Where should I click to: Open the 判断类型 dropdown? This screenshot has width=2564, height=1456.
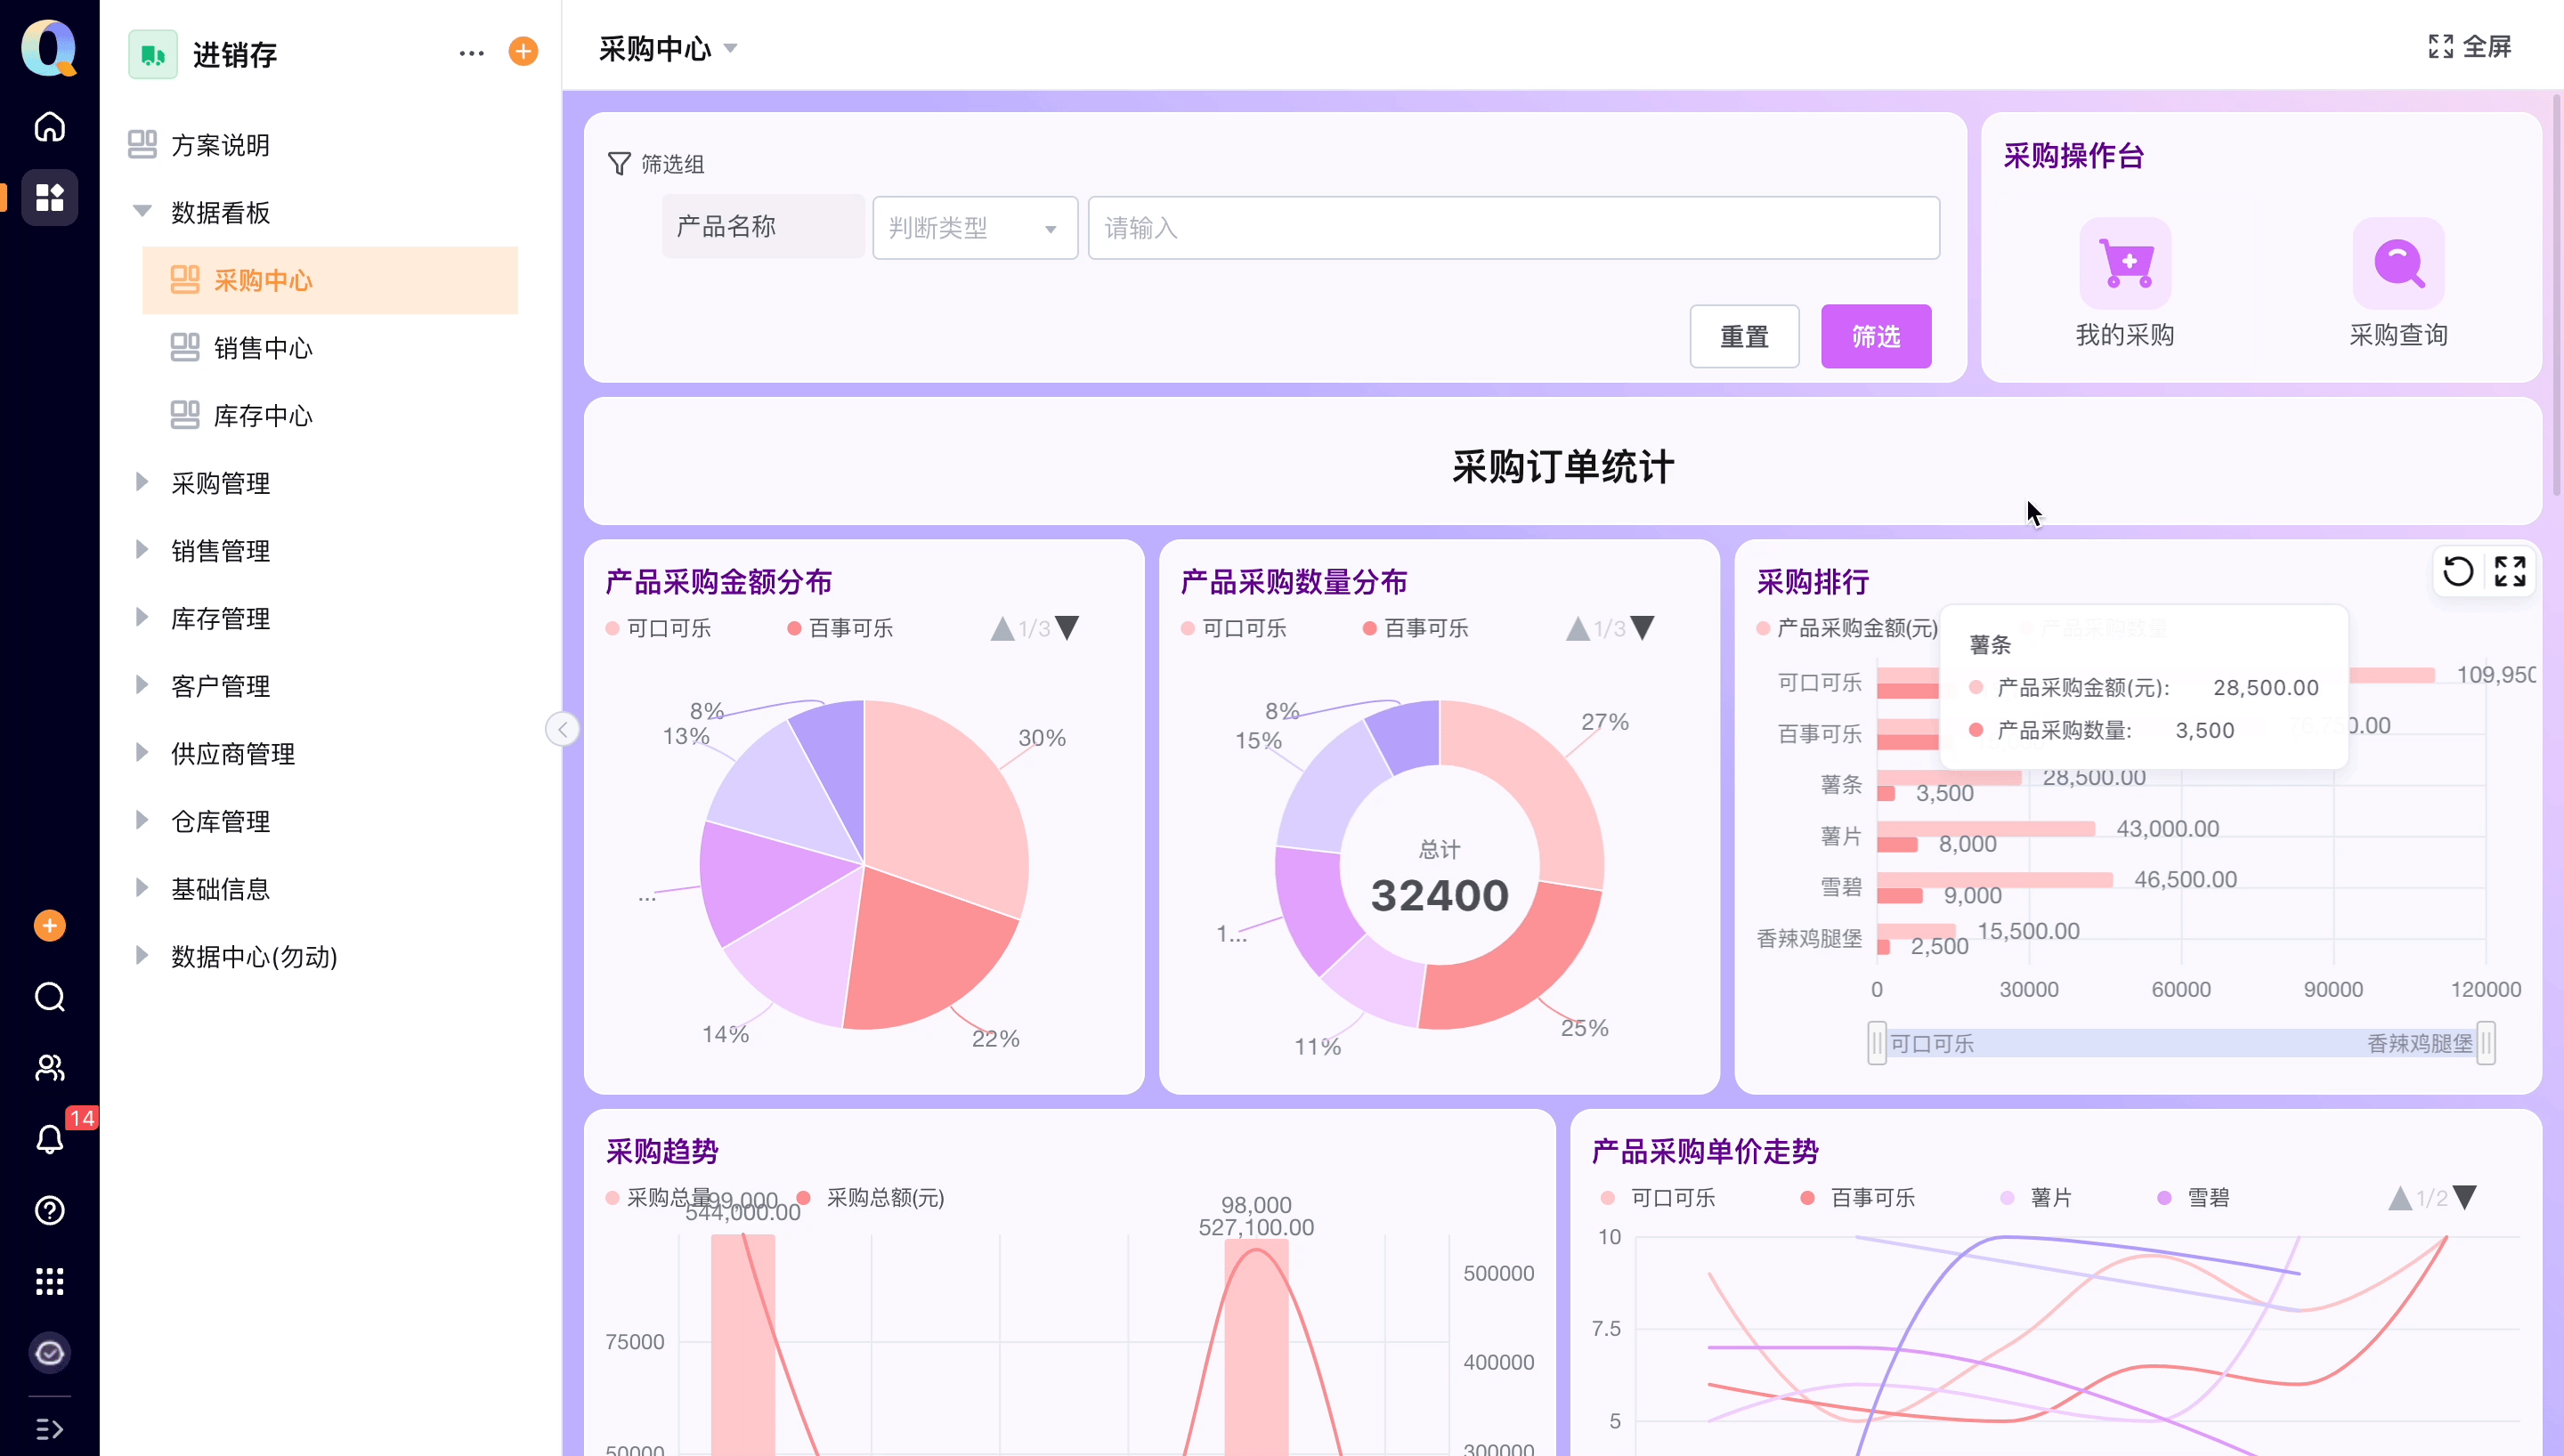pos(975,228)
